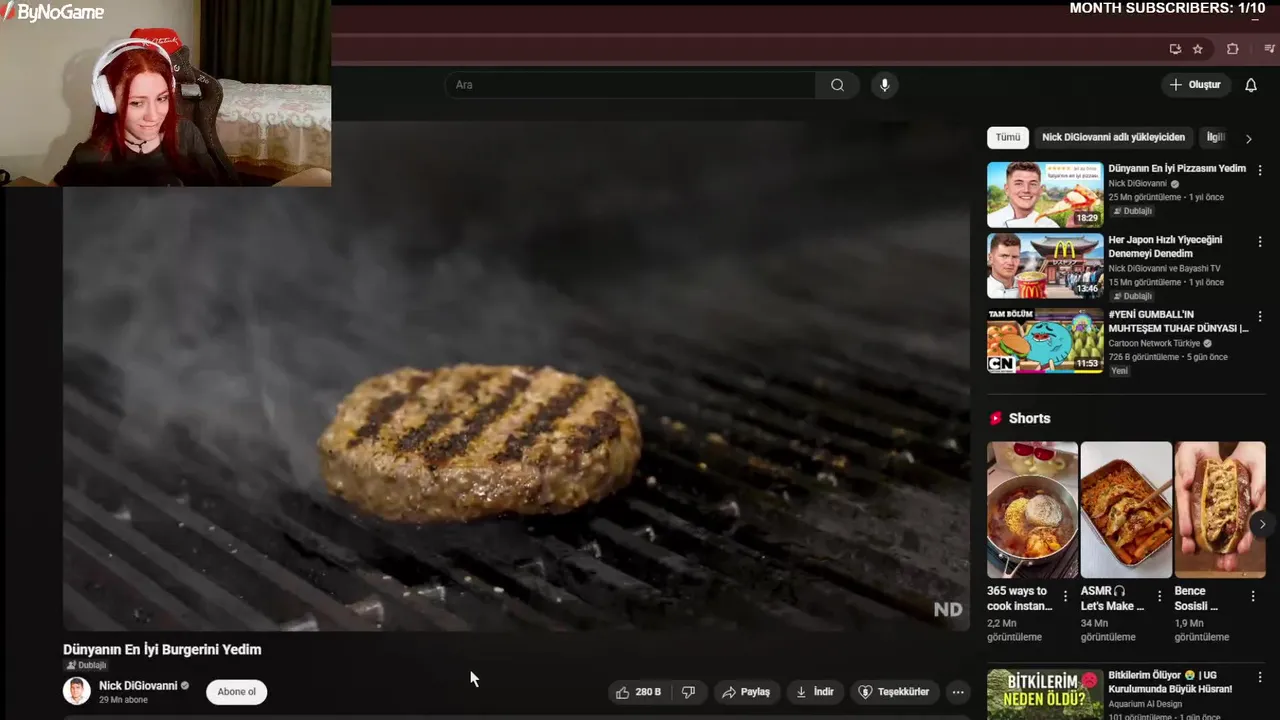Open 365 ways to cook instant short thumbnail
The image size is (1280, 720).
(1032, 510)
